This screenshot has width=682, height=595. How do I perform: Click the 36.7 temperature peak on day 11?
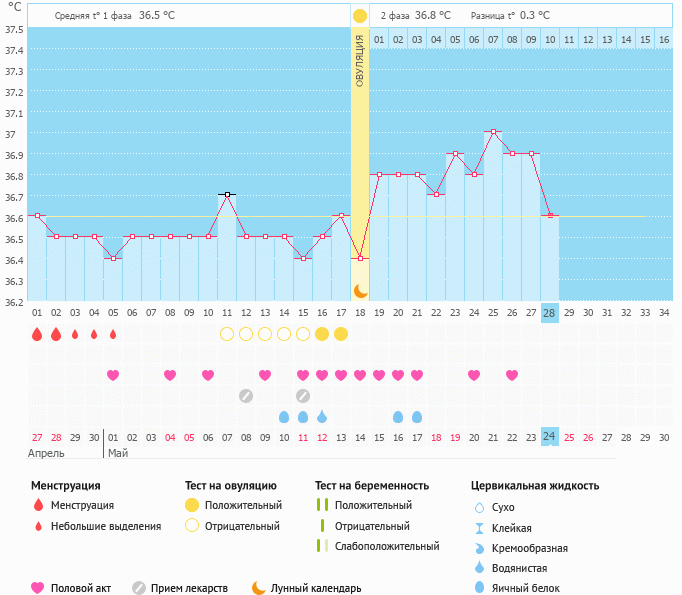pos(227,194)
